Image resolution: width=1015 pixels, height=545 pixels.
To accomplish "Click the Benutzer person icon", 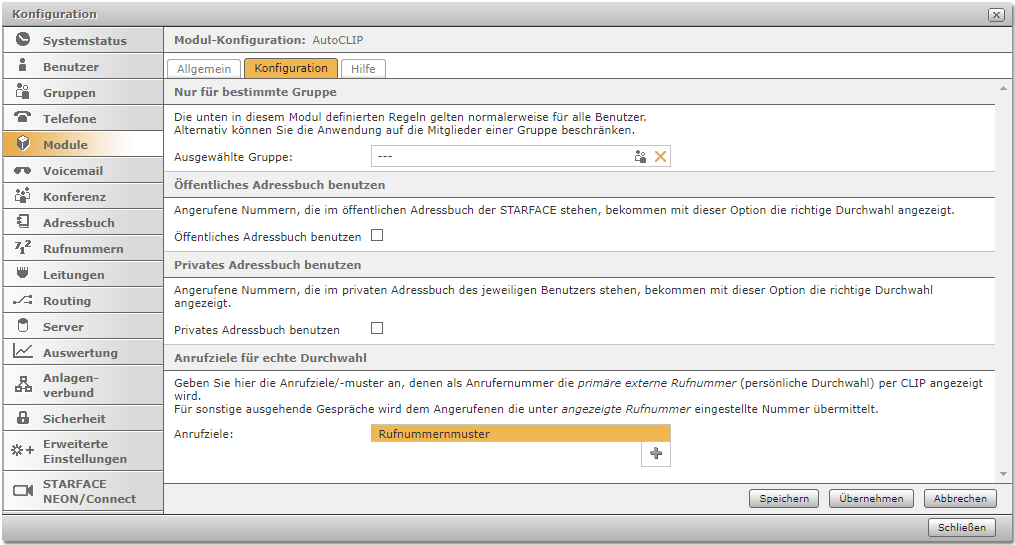I will click(23, 66).
